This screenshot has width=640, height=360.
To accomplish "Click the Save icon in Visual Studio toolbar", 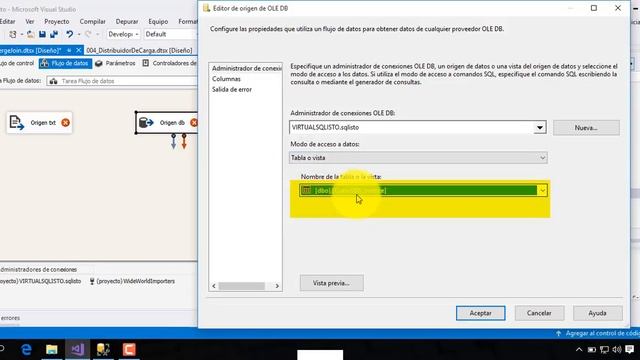I will (x=42, y=34).
